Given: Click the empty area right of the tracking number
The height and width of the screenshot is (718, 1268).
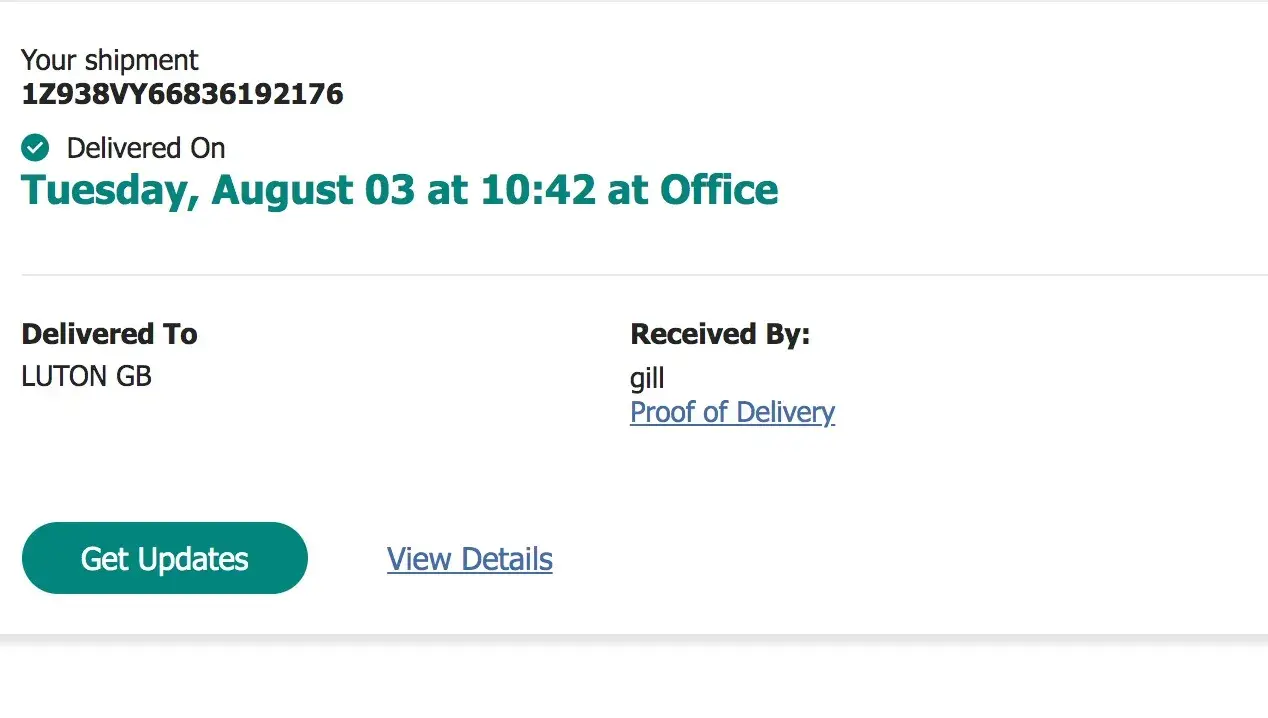Looking at the screenshot, I should [x=800, y=94].
